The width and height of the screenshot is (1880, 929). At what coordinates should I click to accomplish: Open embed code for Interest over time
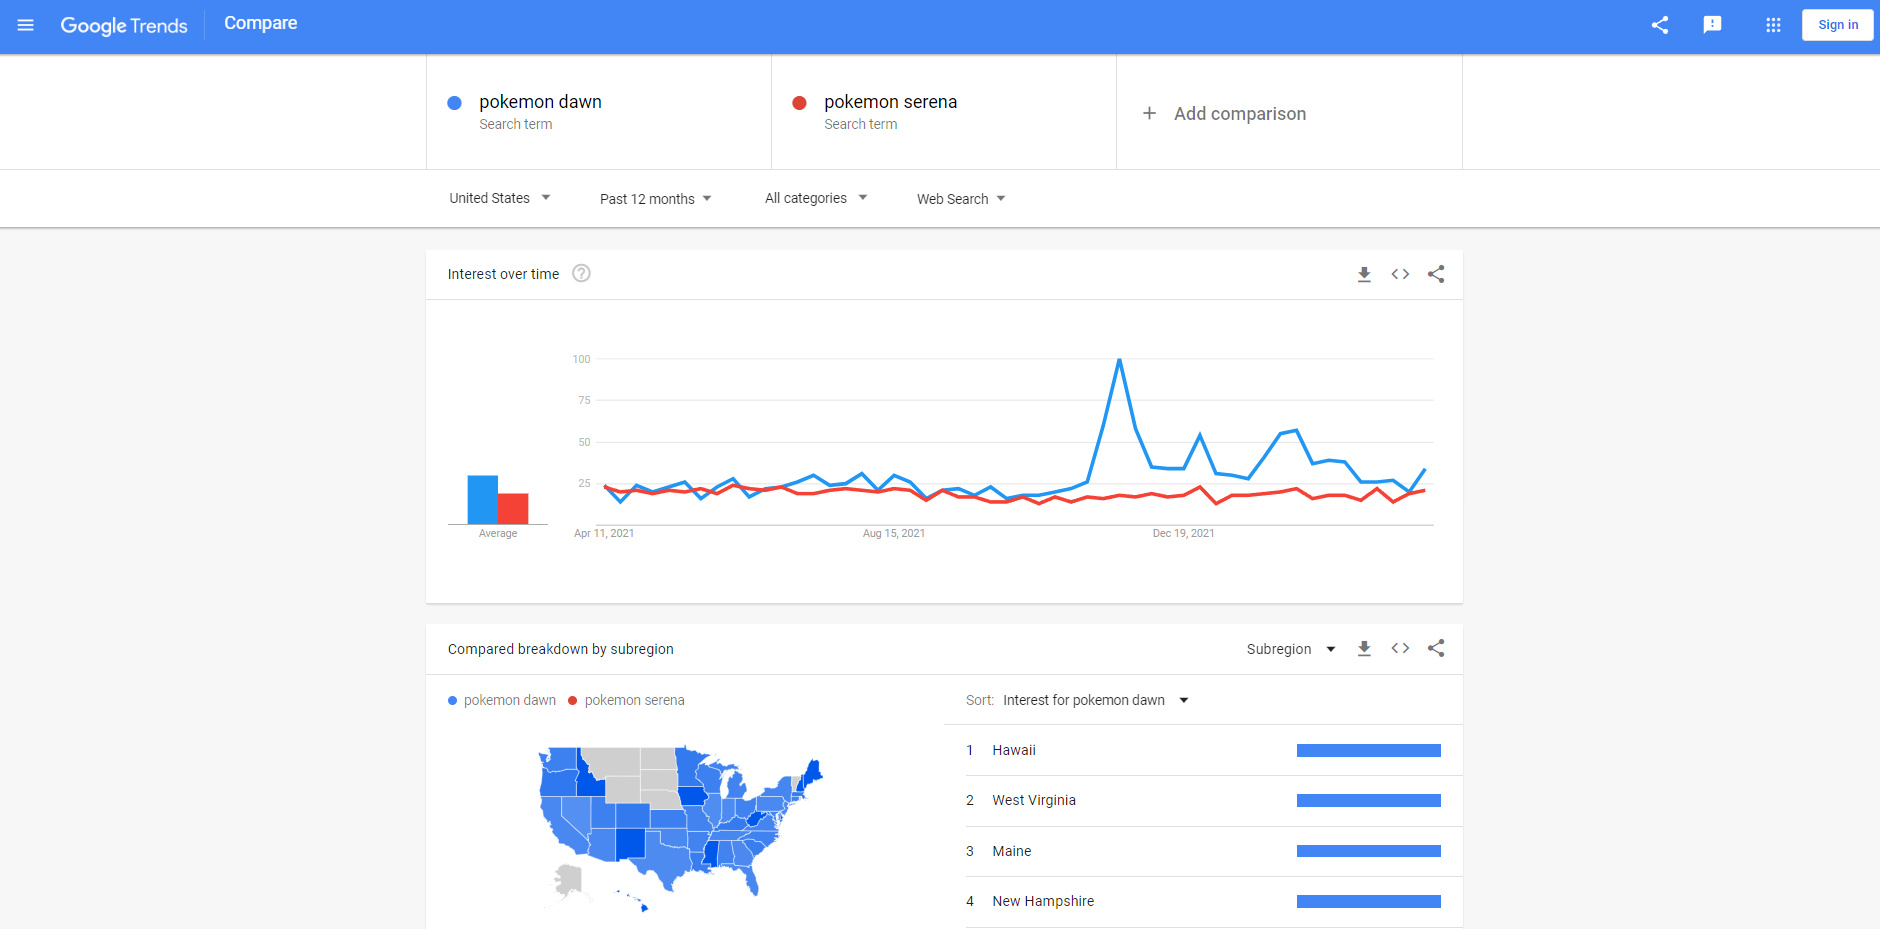1400,274
